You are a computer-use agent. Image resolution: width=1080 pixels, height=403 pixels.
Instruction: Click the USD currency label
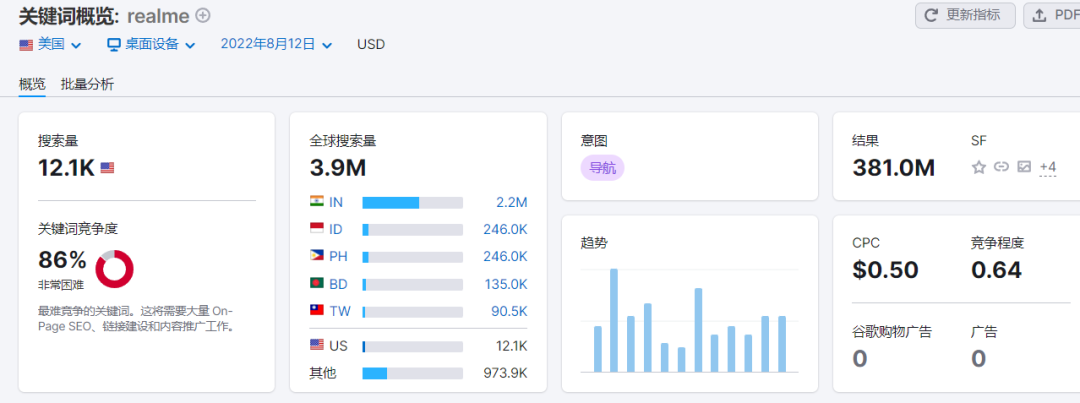[x=371, y=45]
